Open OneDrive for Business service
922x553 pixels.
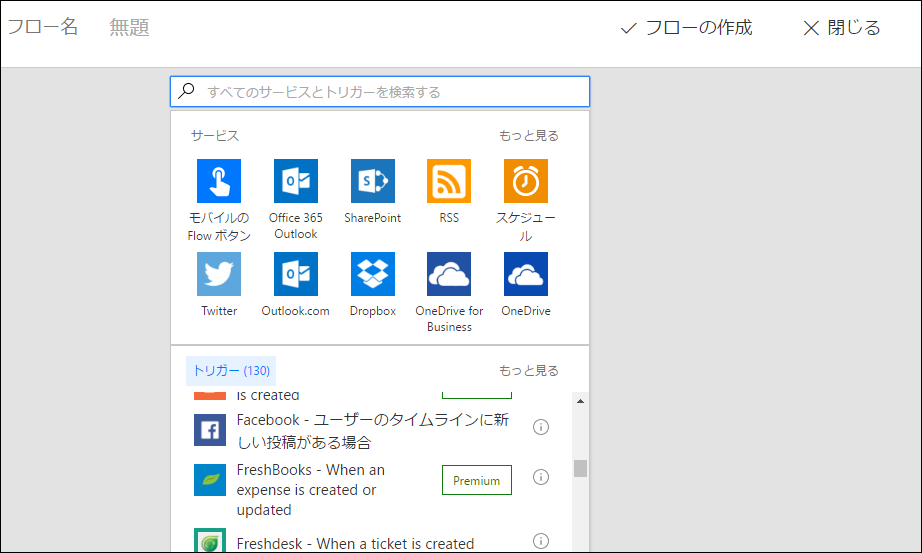[x=449, y=274]
